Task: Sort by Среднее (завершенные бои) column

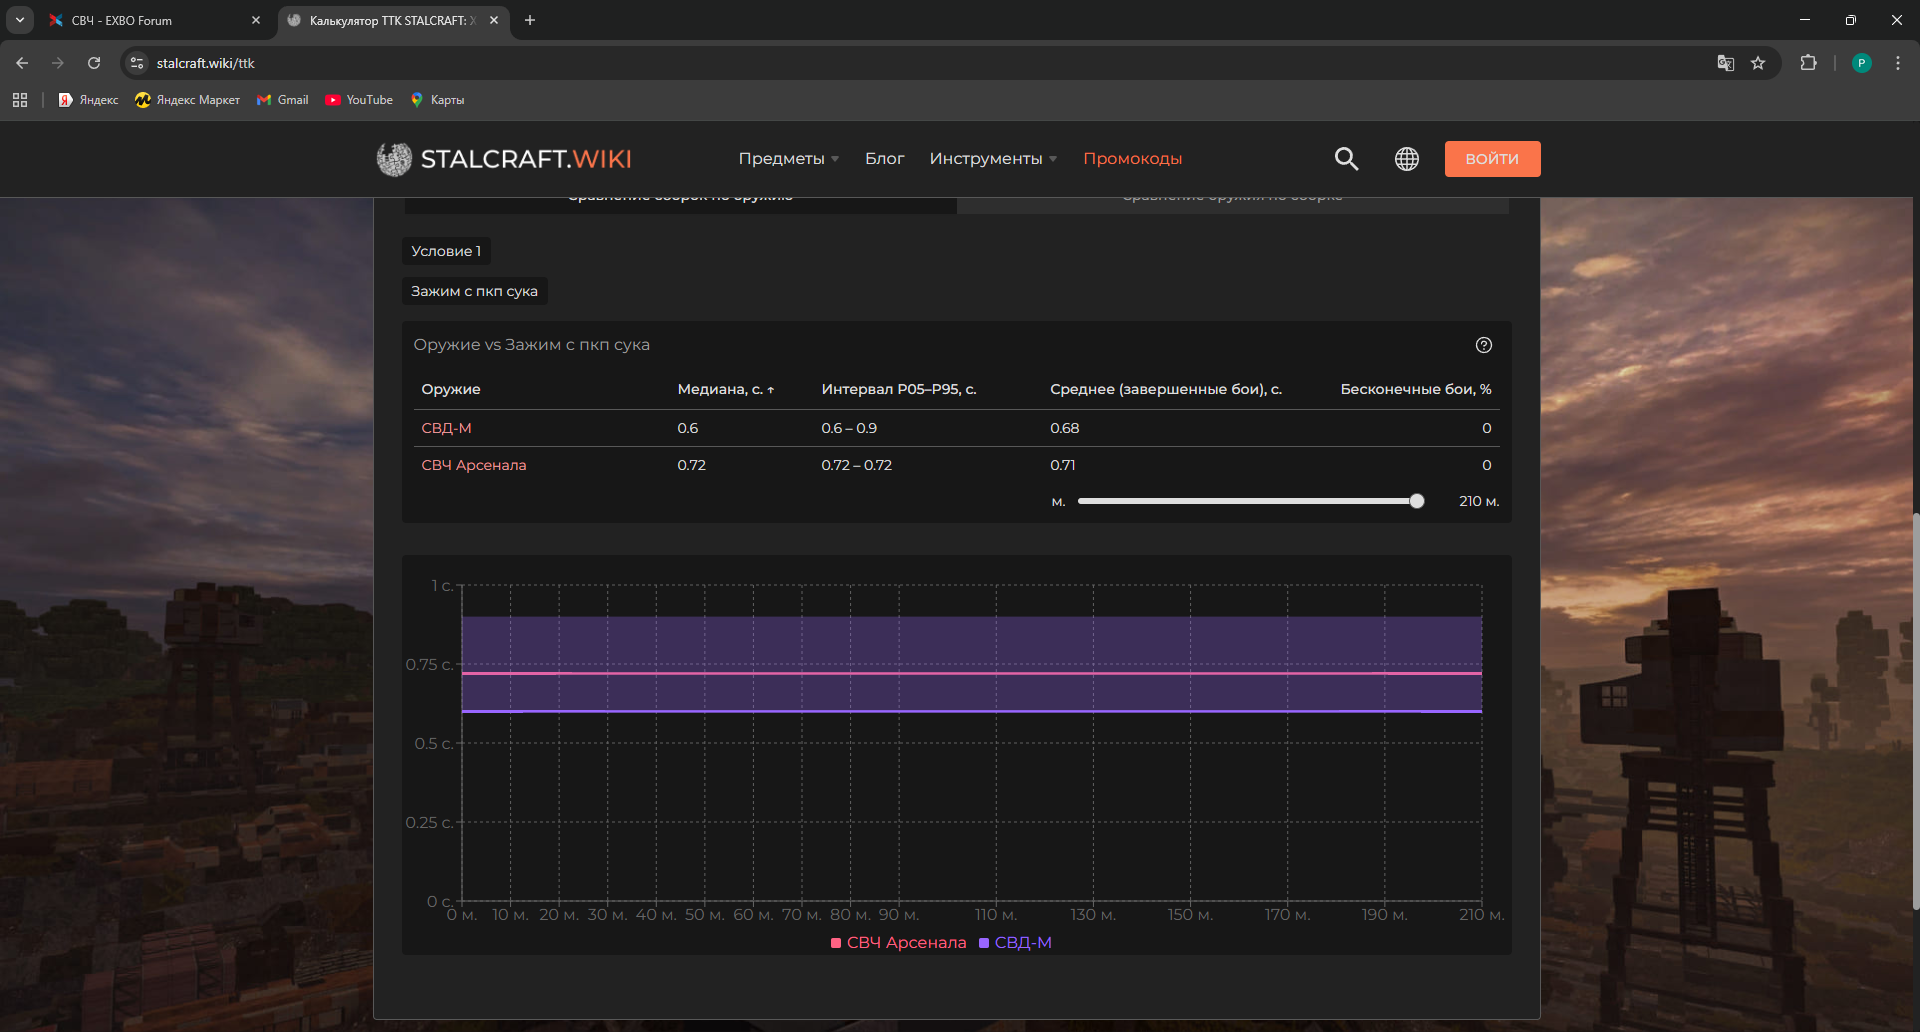Action: pyautogui.click(x=1166, y=389)
